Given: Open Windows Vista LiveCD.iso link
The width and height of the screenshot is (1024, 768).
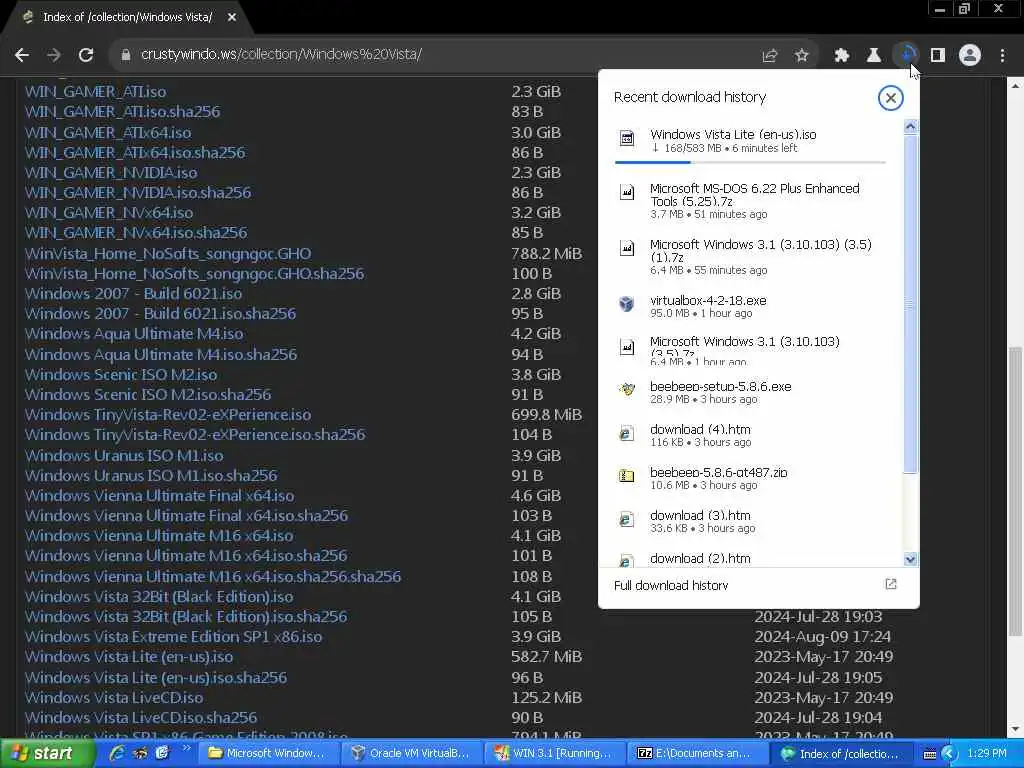Looking at the screenshot, I should (x=114, y=697).
